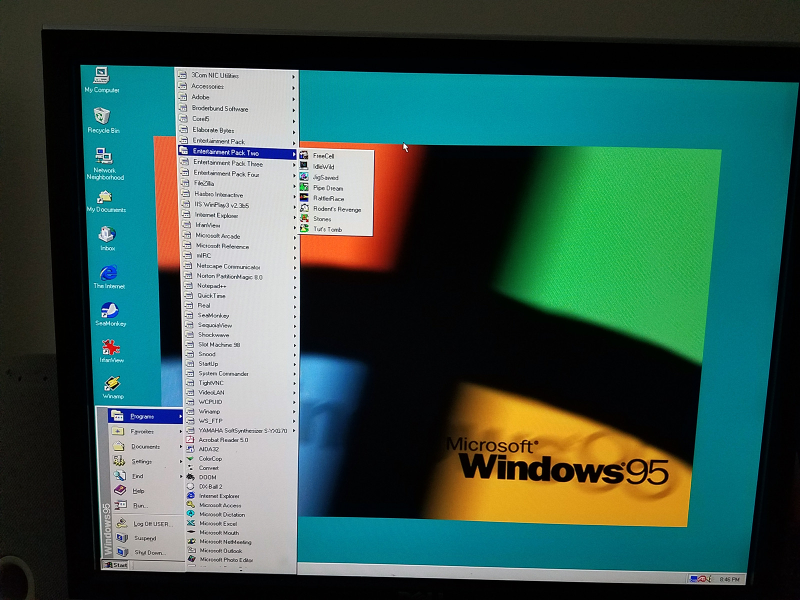The height and width of the screenshot is (600, 800).
Task: Expand the Entertainment Pack Four folder
Action: (x=238, y=173)
